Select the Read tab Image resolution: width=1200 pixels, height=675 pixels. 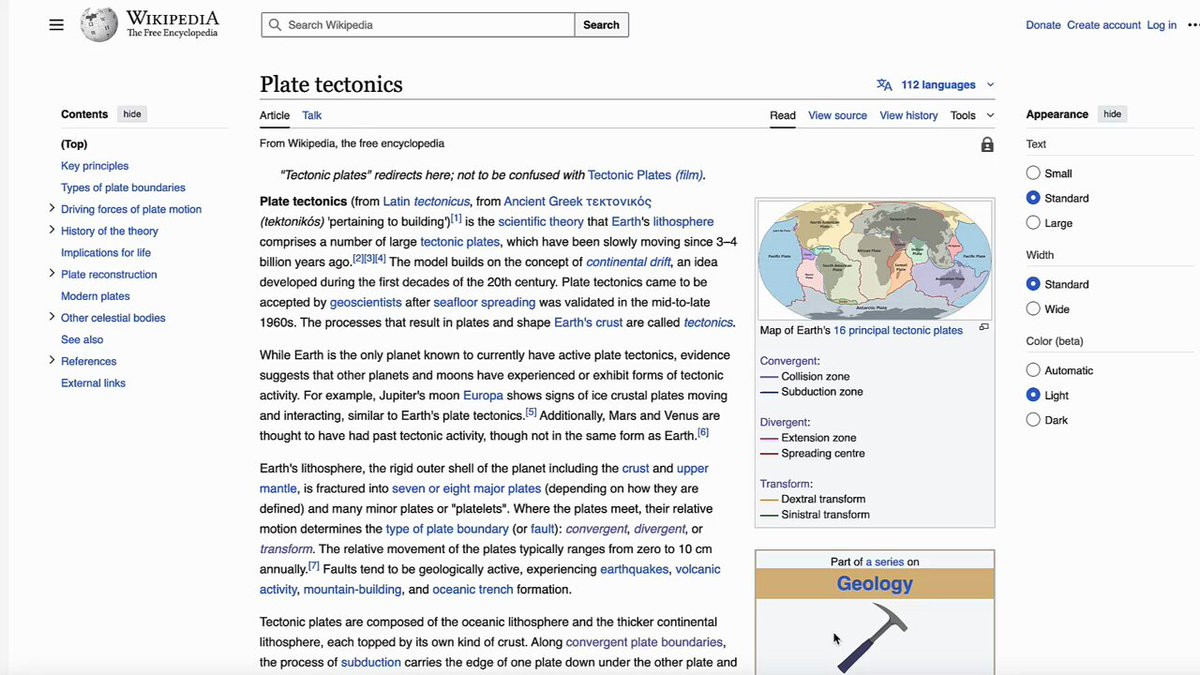point(783,116)
